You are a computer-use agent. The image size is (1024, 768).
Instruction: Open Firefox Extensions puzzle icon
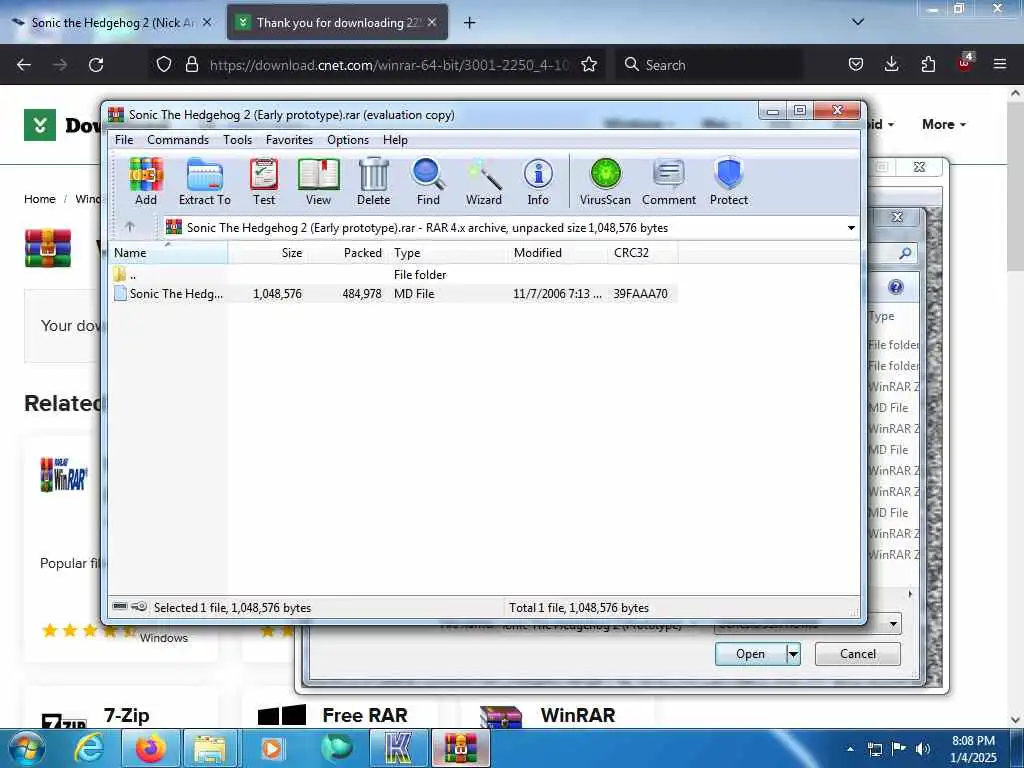928,65
